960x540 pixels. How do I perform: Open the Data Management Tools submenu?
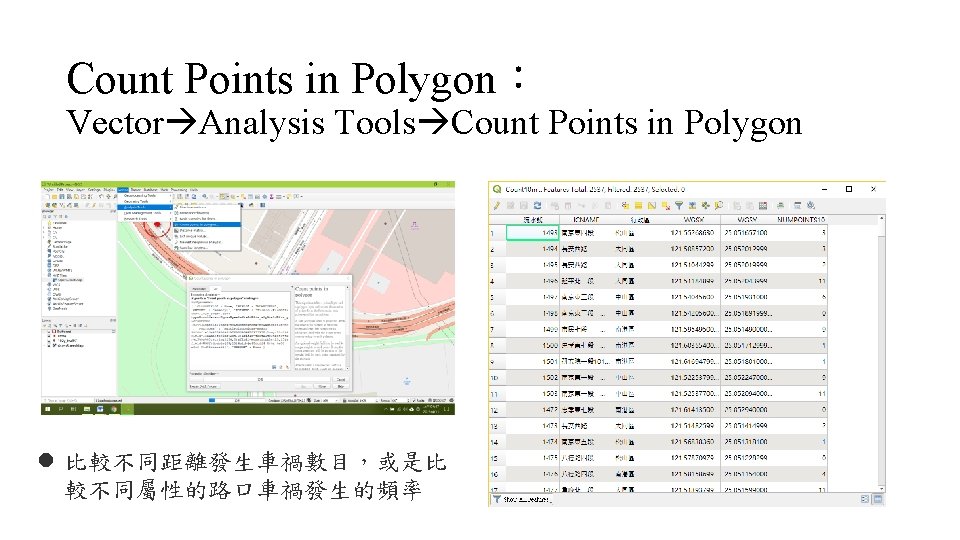[144, 213]
